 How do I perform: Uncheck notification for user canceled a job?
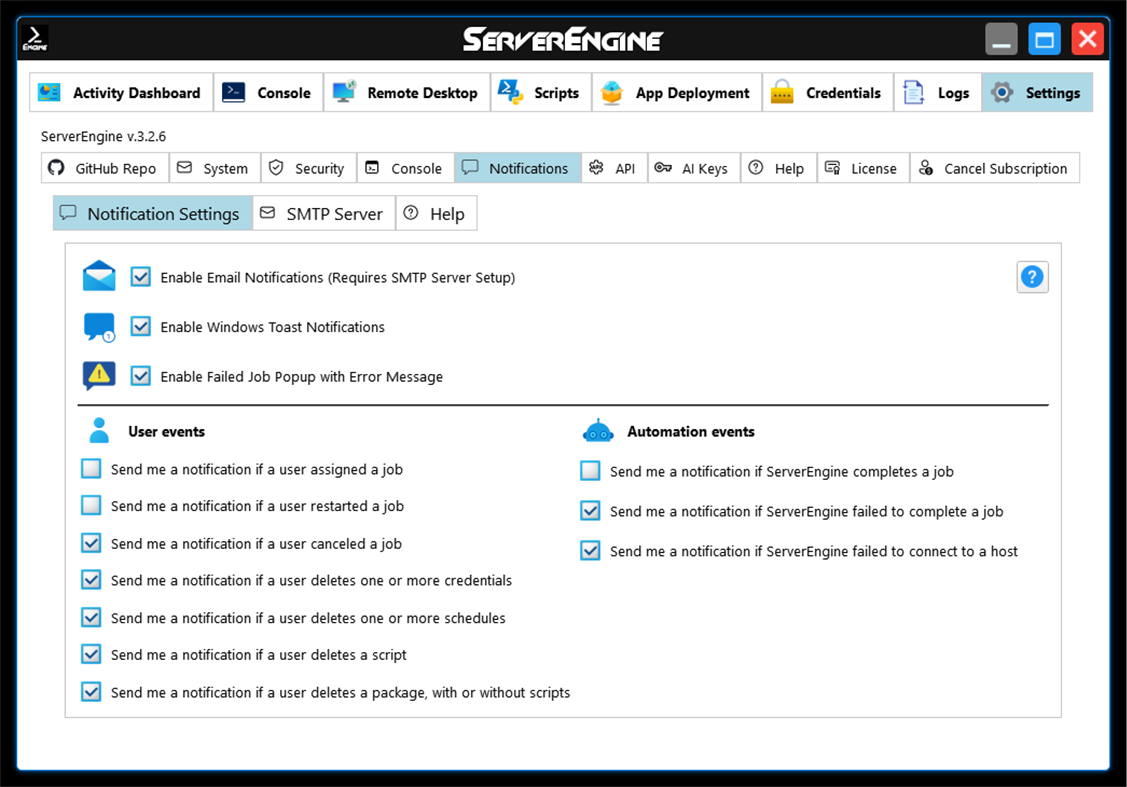(x=91, y=542)
